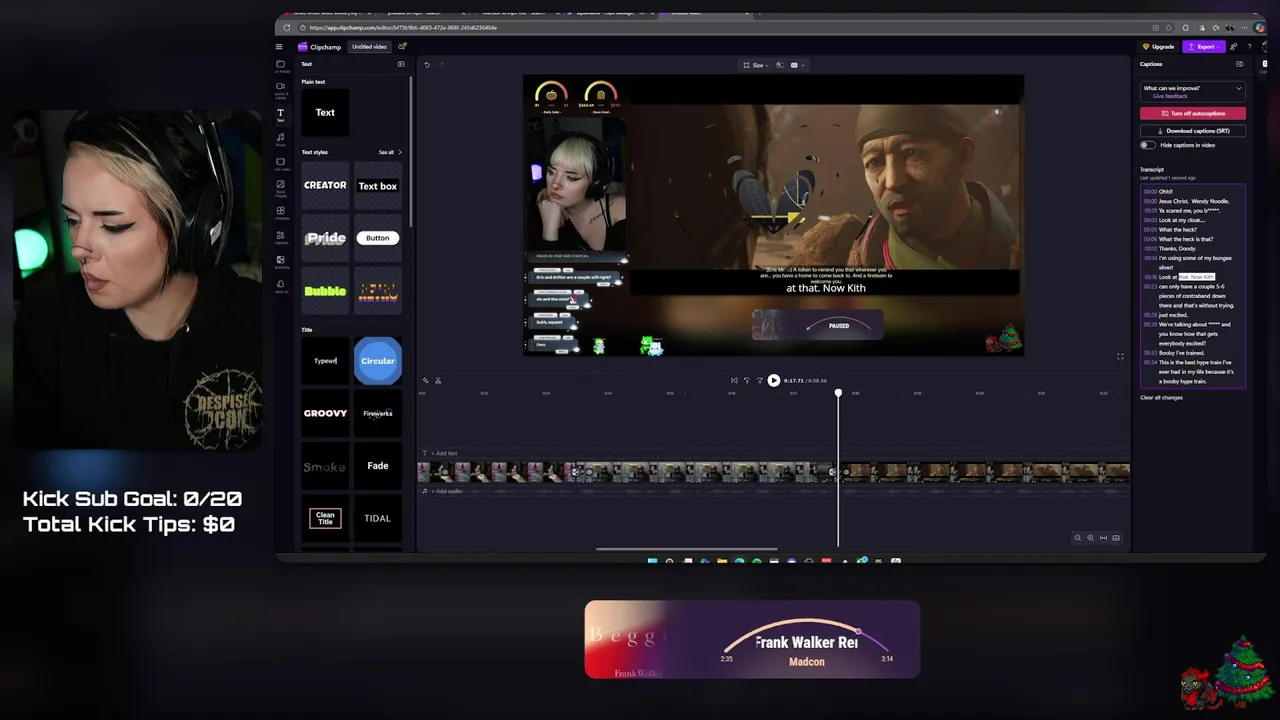Select the Clean Title style
Viewport: 1280px width, 720px height.
[x=325, y=518]
